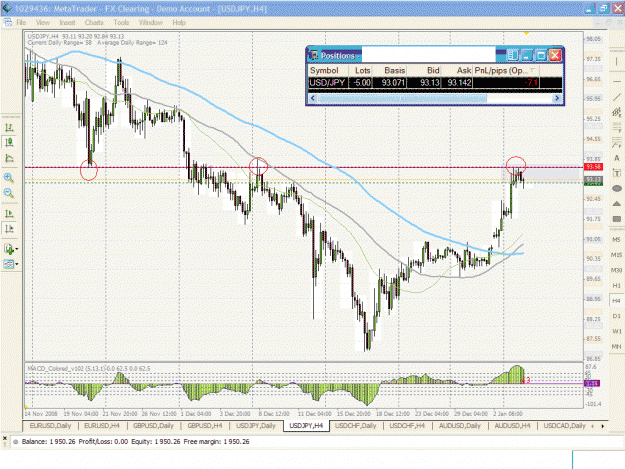Select the ellipse drawing tool
The height and width of the screenshot is (469, 625).
pyautogui.click(x=617, y=188)
